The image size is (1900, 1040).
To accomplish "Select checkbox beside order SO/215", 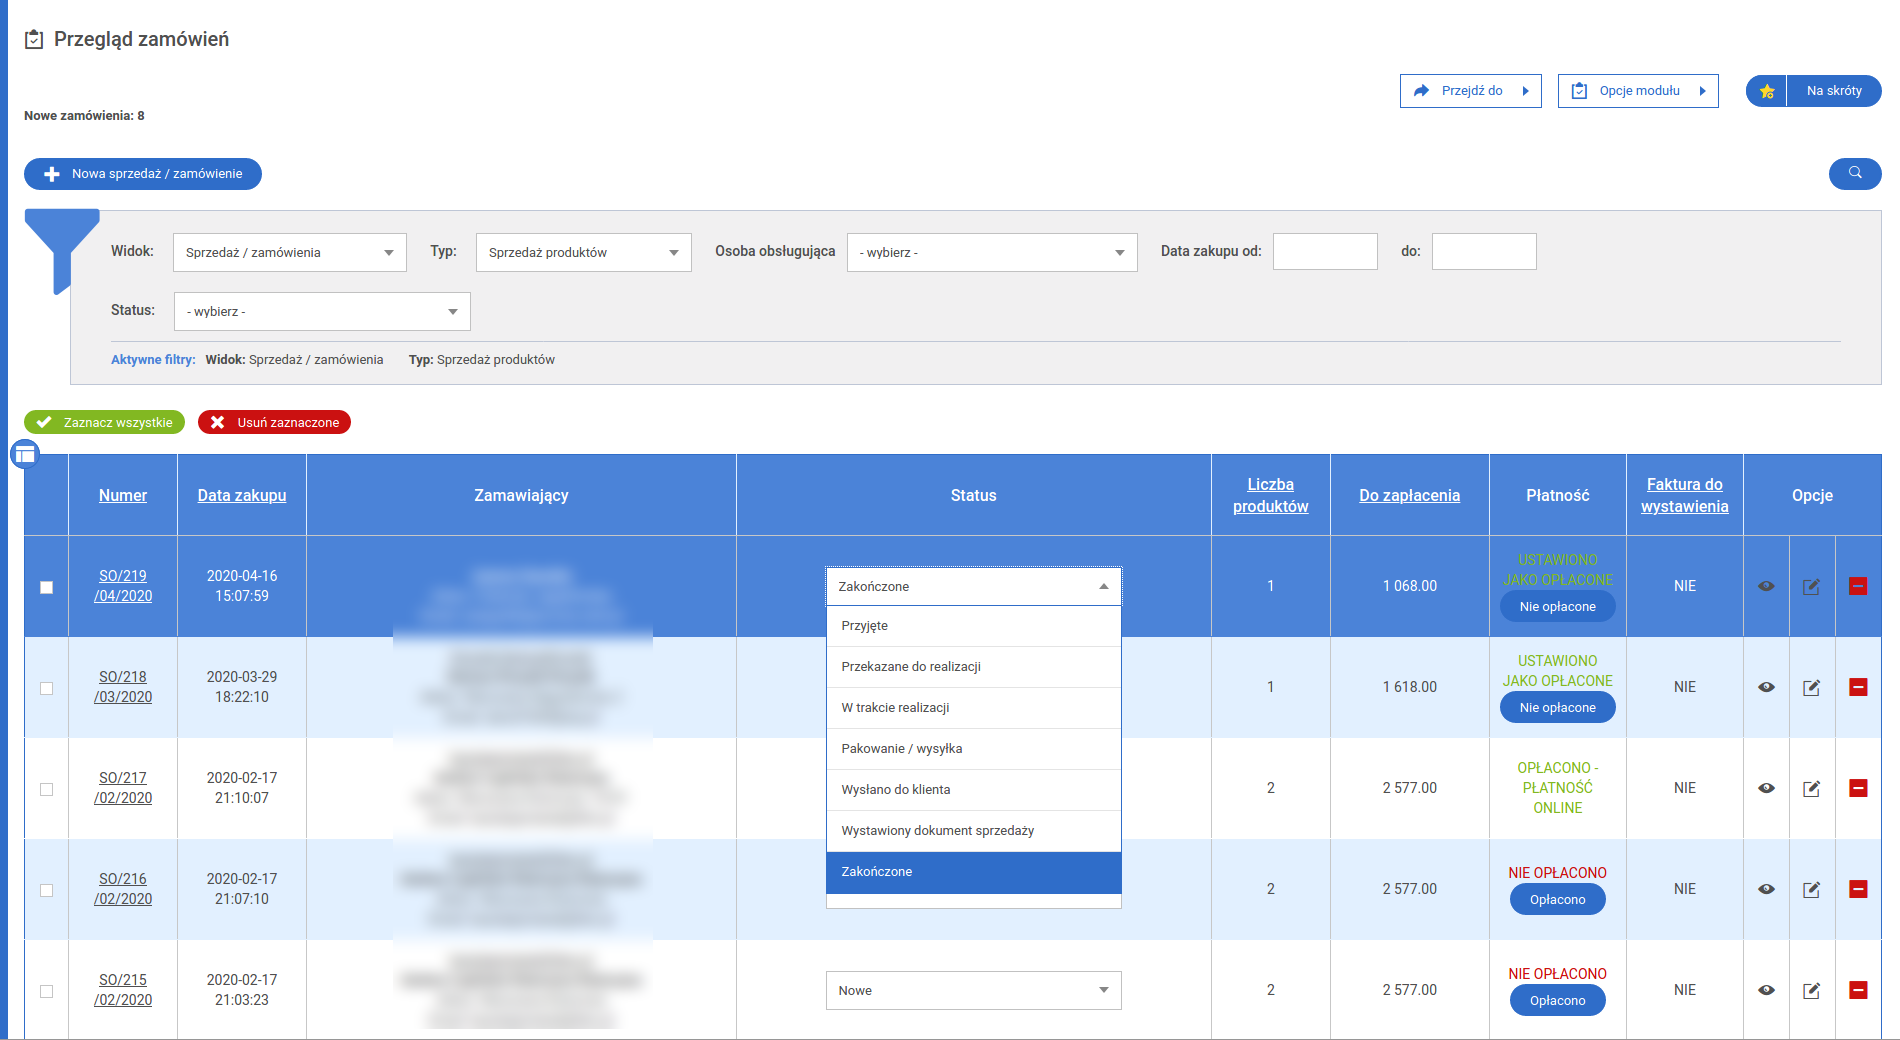I will click(x=46, y=991).
